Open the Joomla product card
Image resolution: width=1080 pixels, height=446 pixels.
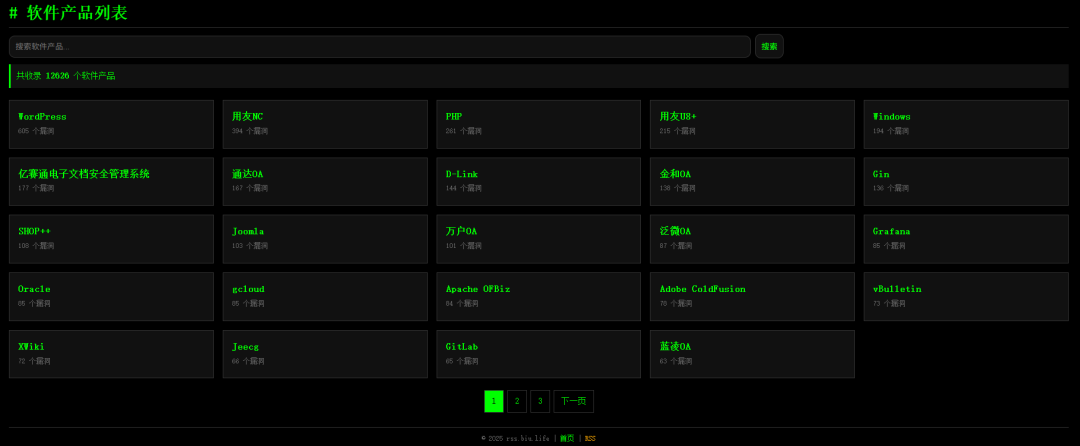click(325, 239)
